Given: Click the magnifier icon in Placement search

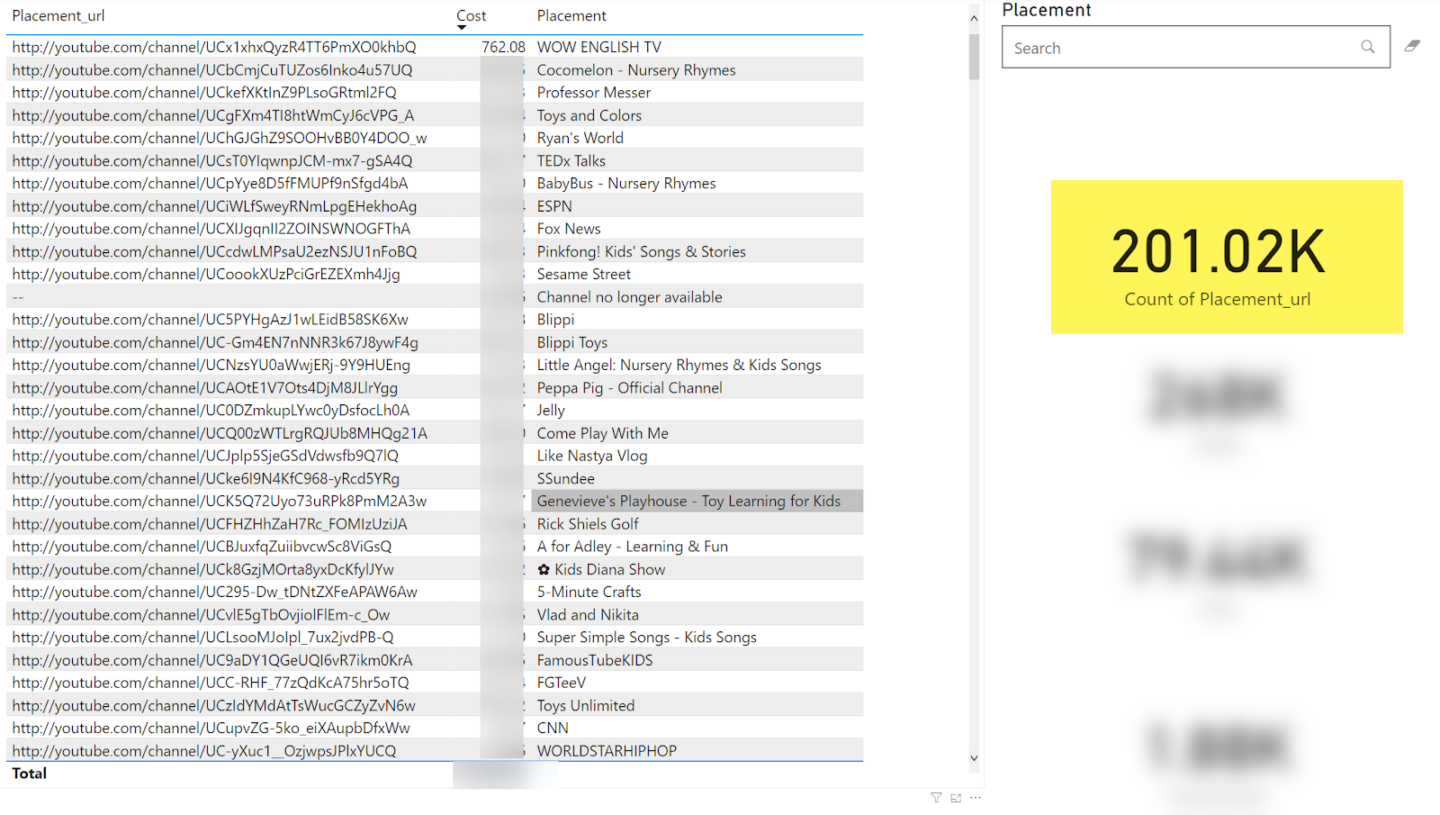Looking at the screenshot, I should (1367, 47).
